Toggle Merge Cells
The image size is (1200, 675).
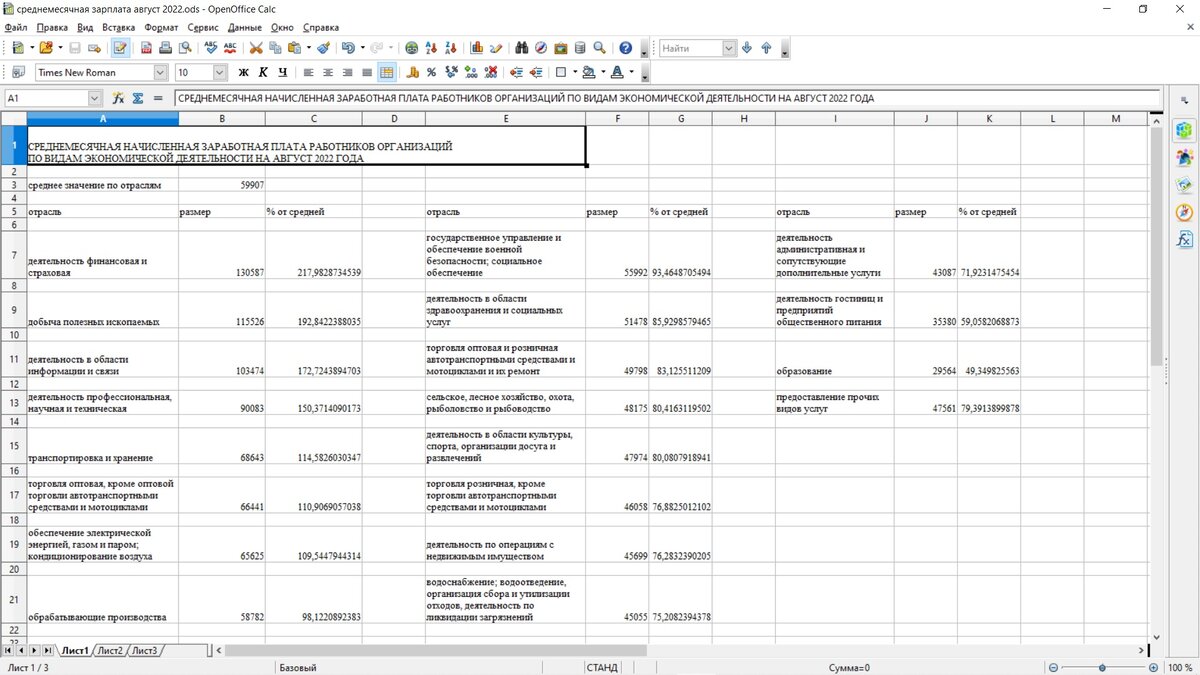coord(386,72)
